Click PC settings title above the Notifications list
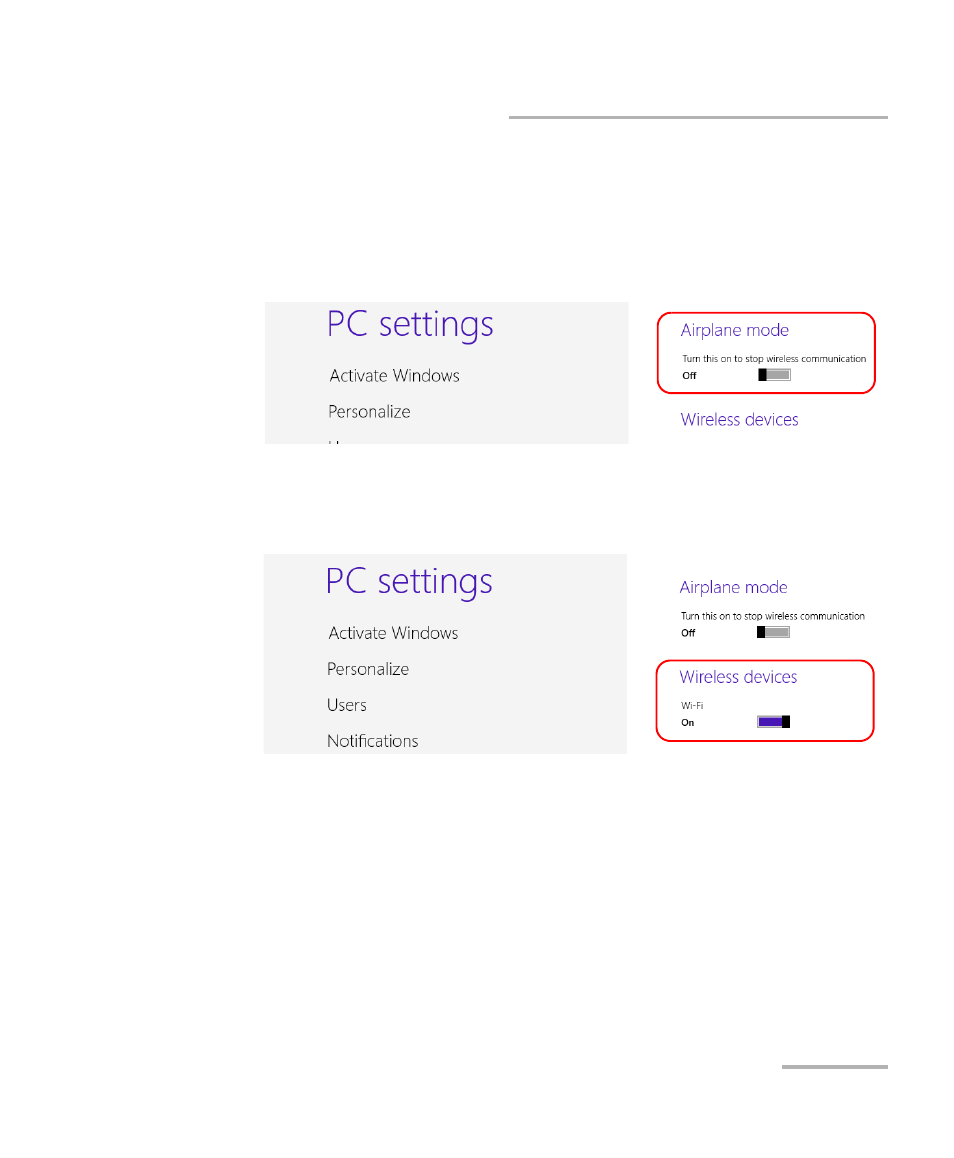 [x=408, y=581]
